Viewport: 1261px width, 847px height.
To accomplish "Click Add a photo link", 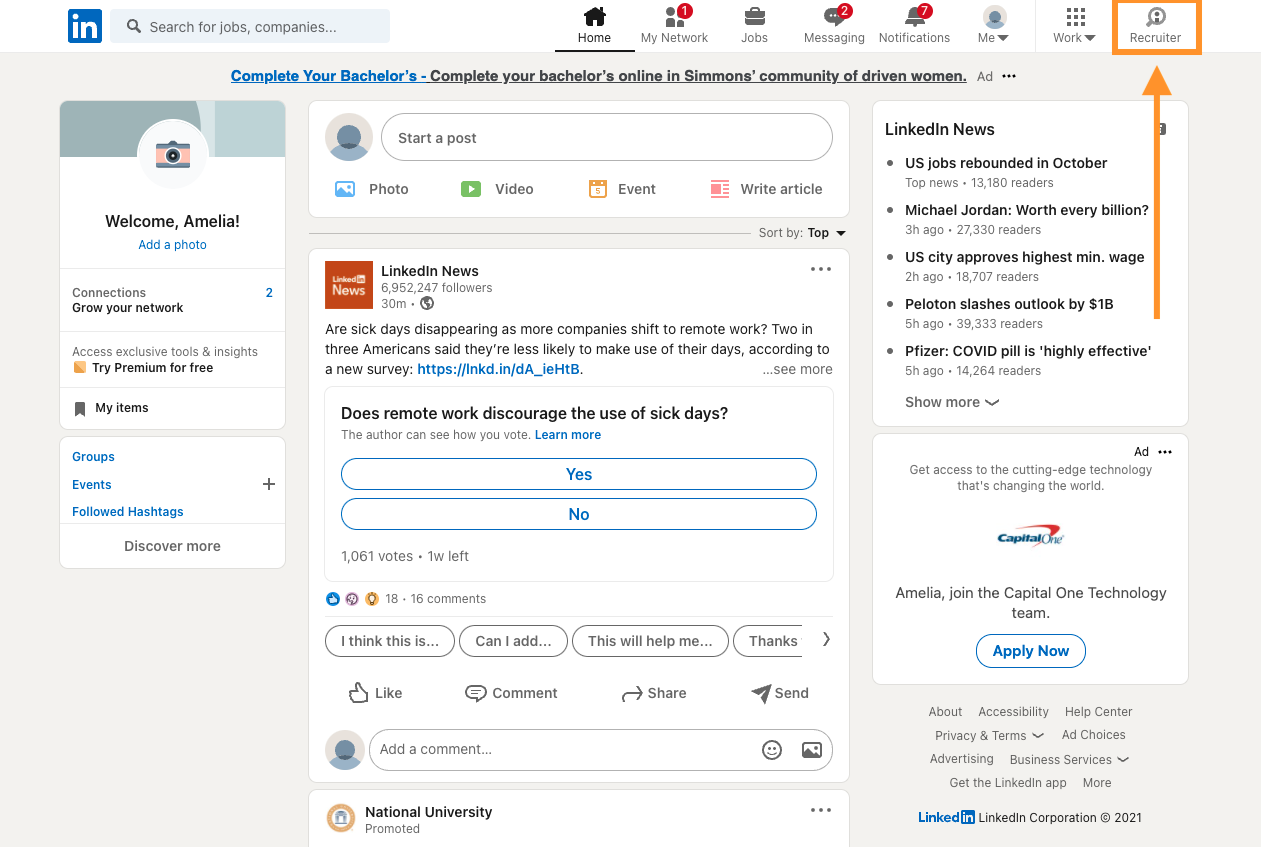I will 172,245.
